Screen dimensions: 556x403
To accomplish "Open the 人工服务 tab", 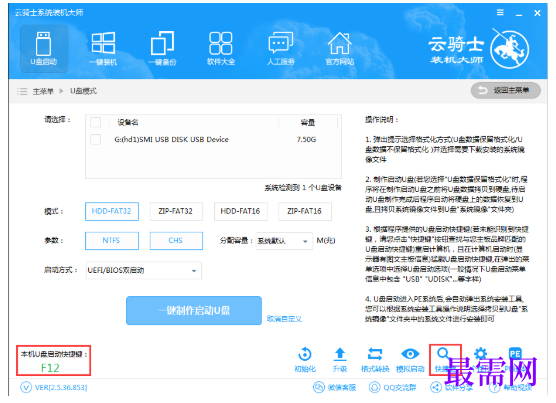I will point(280,49).
